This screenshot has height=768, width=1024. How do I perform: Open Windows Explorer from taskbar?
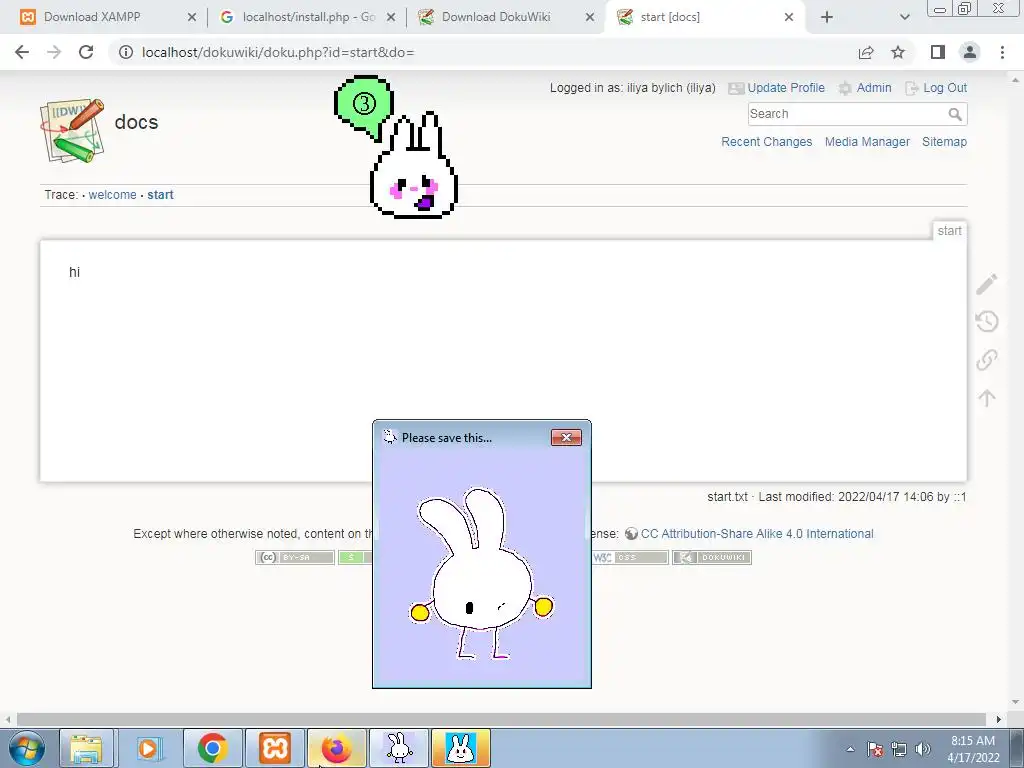point(87,748)
